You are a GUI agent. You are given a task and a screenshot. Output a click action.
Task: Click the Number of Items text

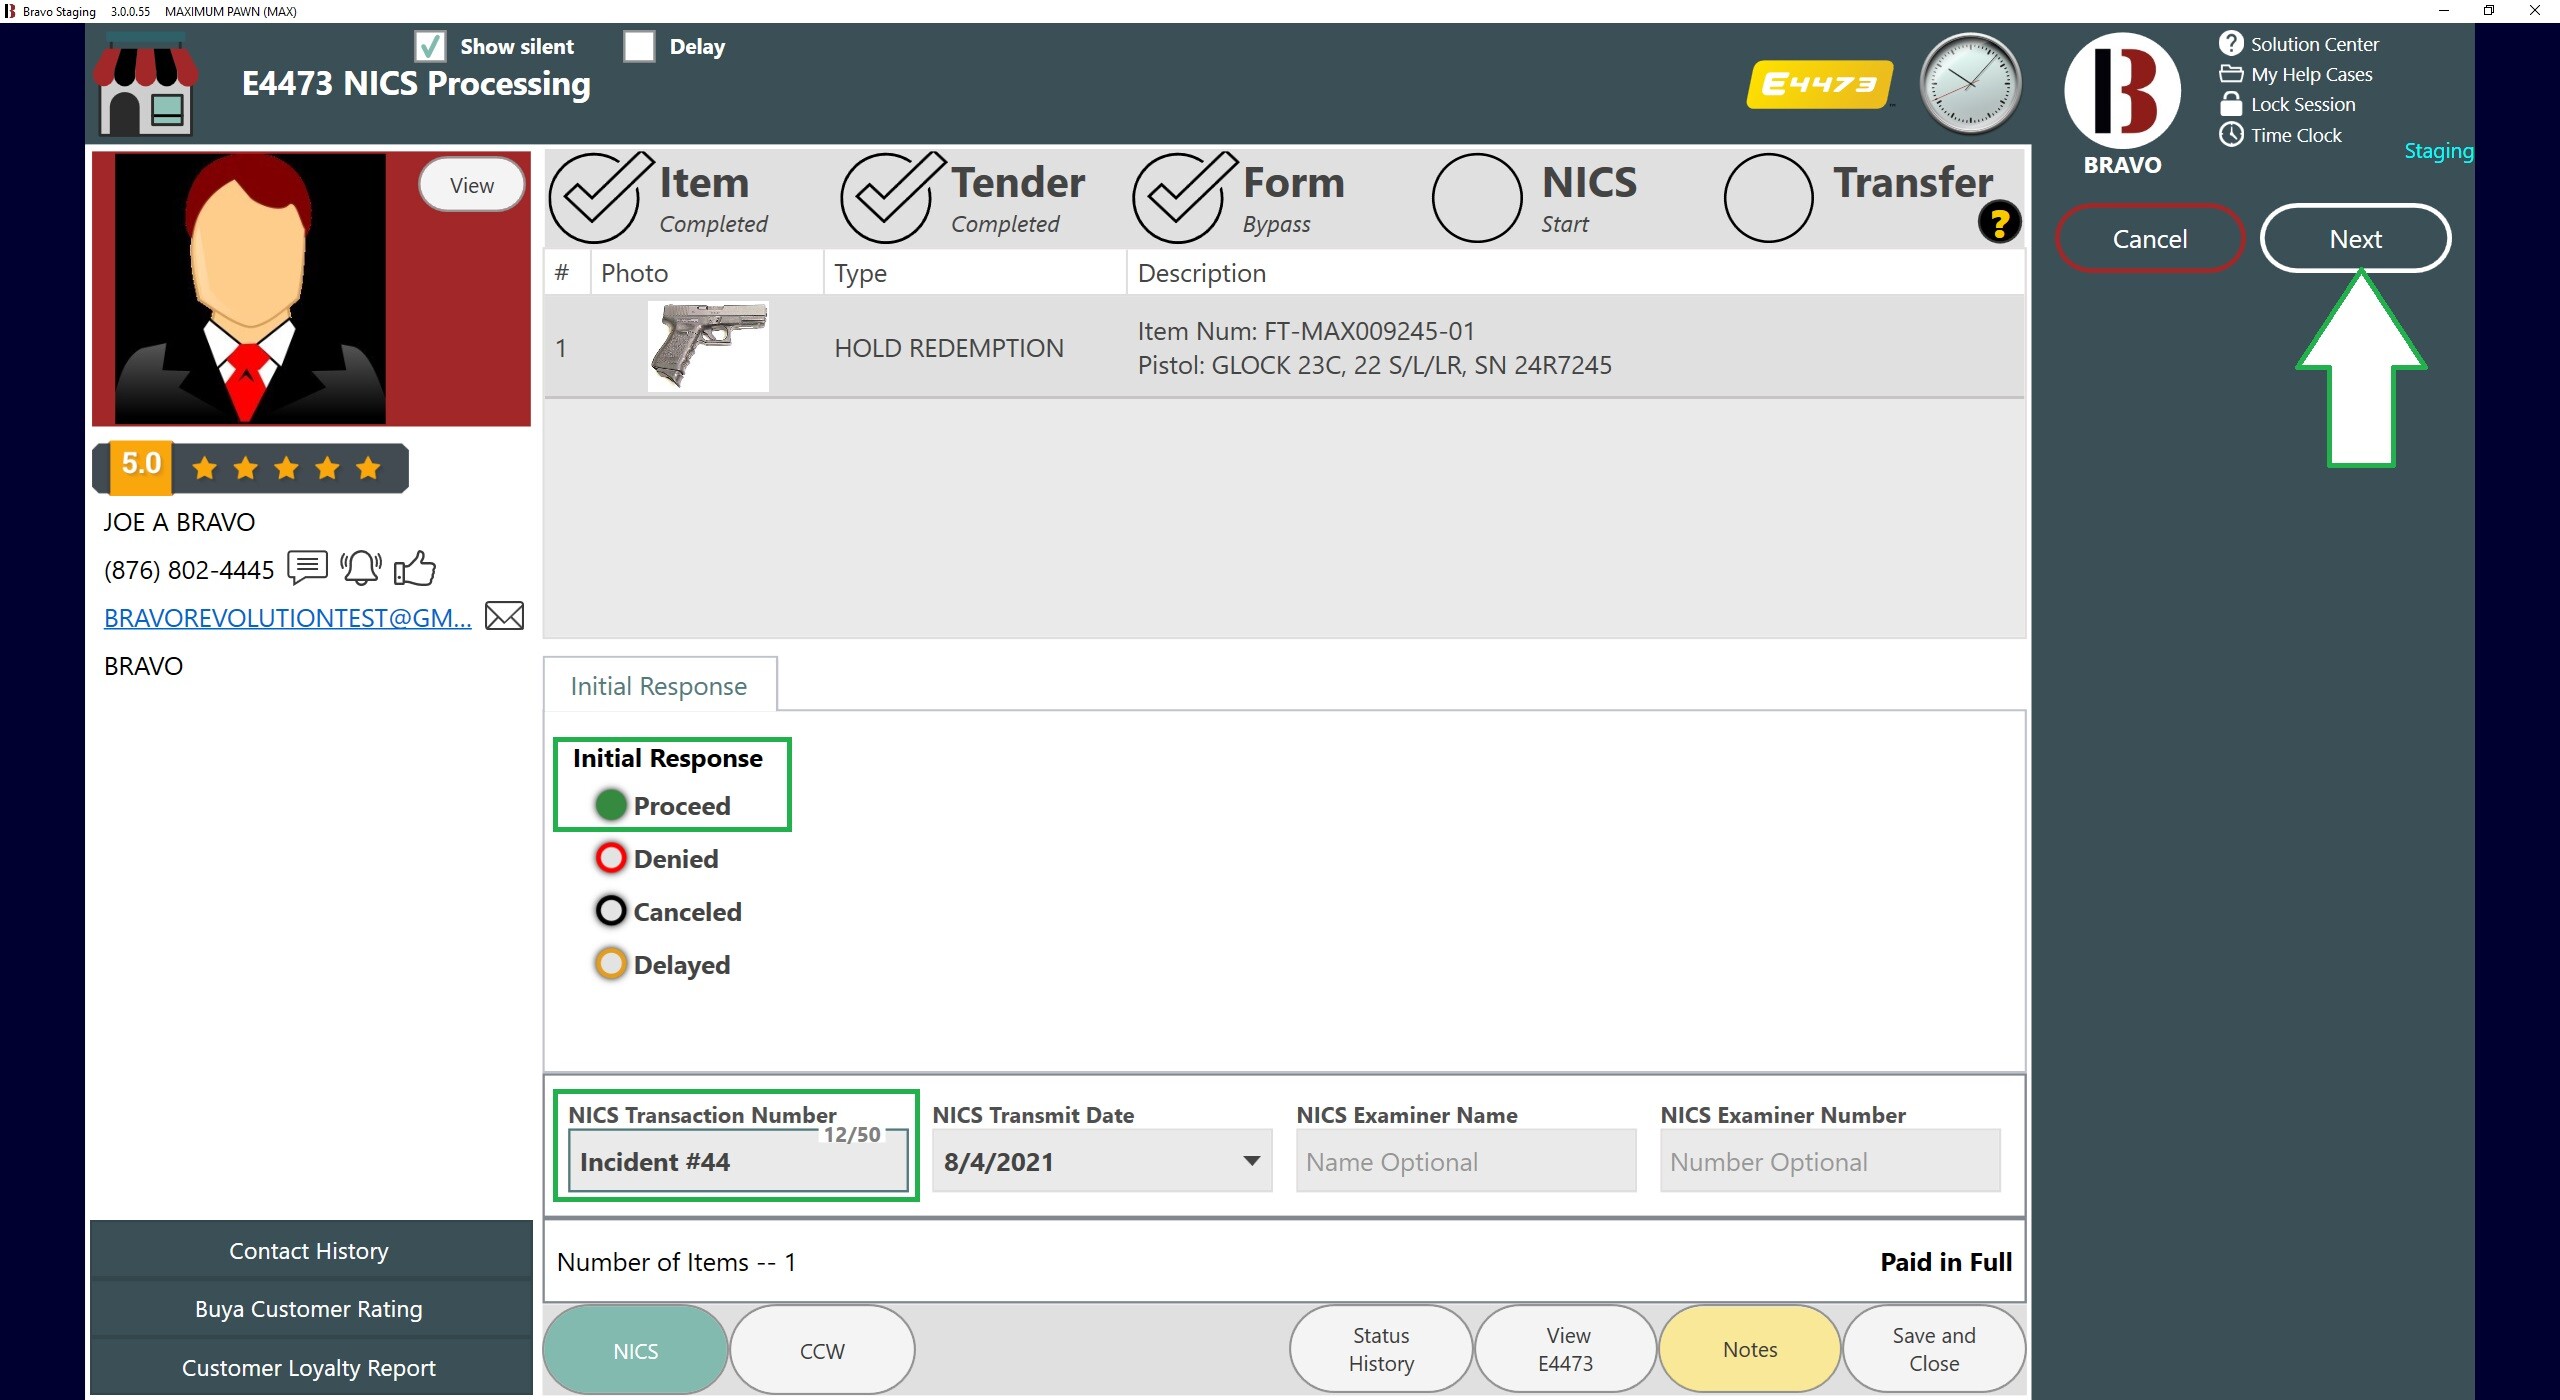tap(677, 1261)
